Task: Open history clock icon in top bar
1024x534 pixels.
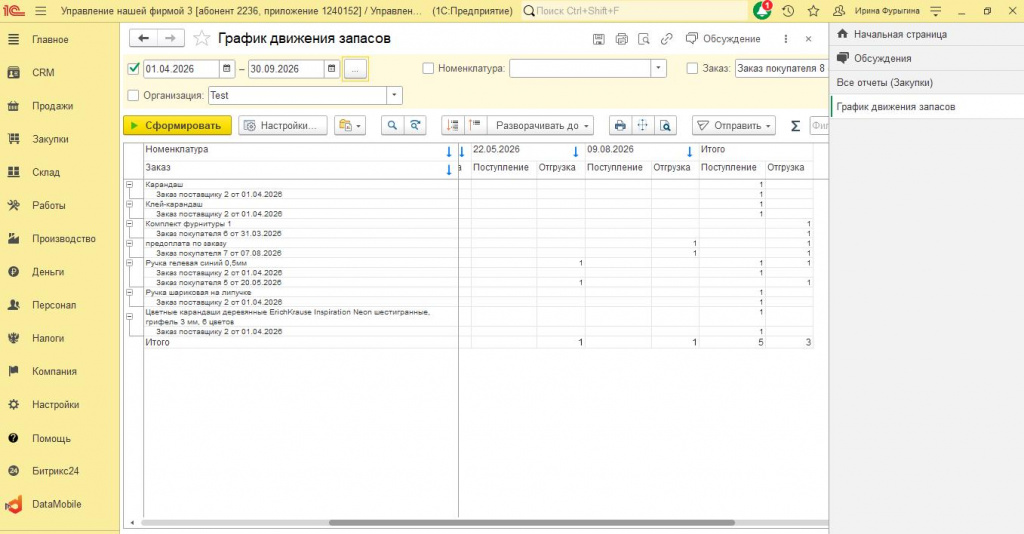Action: (788, 11)
